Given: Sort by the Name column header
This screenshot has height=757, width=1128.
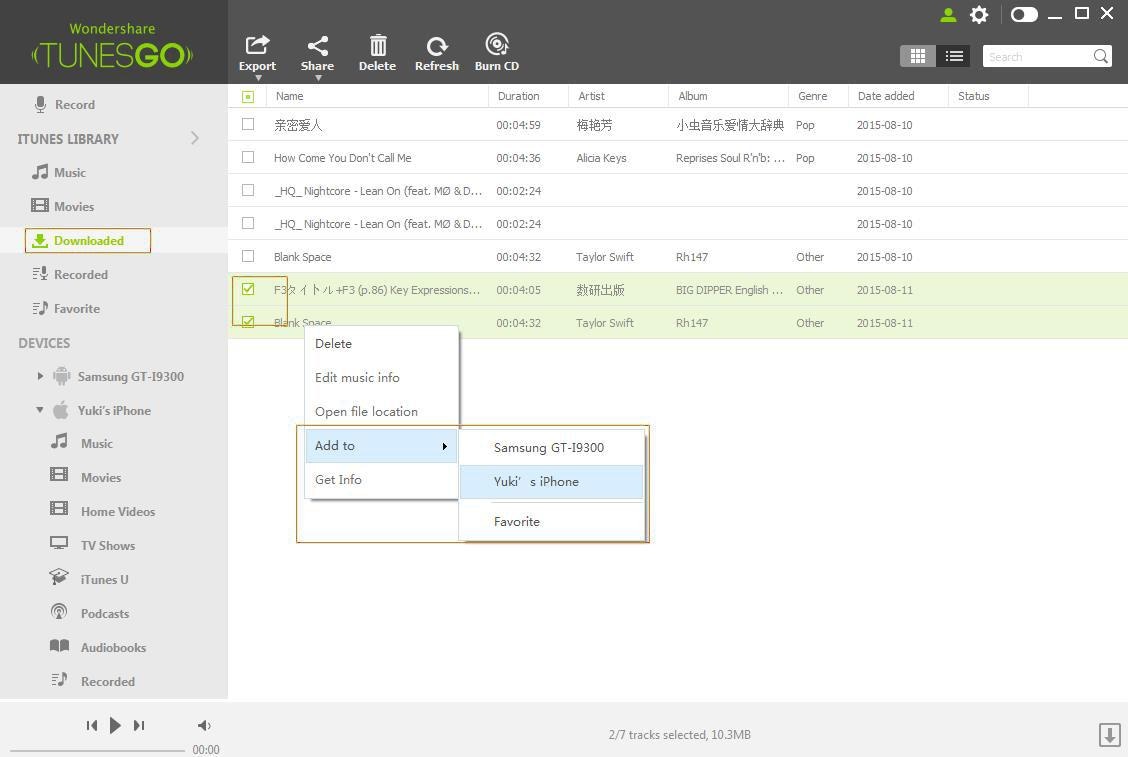Looking at the screenshot, I should point(377,96).
